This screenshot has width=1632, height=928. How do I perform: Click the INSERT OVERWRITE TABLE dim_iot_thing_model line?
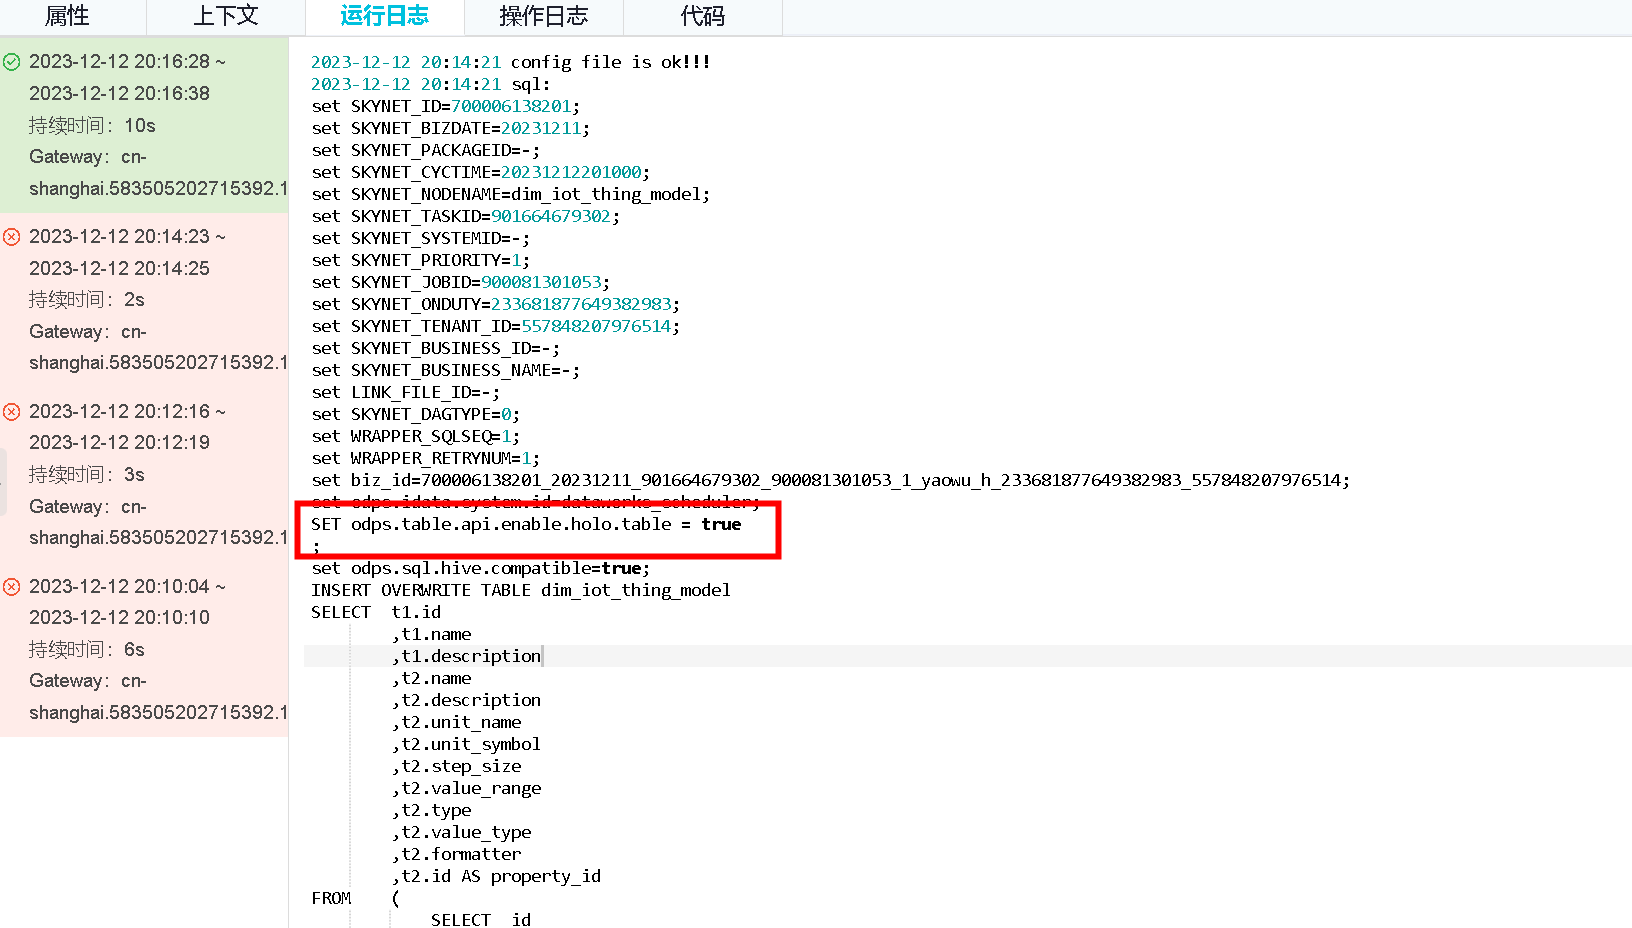click(x=521, y=590)
